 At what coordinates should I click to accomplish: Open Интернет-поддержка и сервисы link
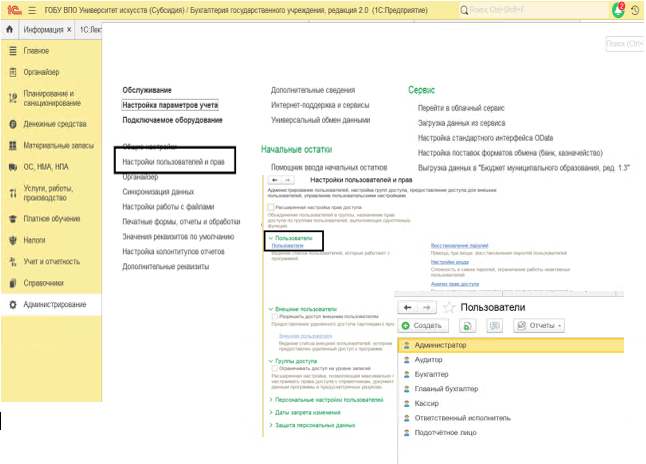click(x=320, y=105)
